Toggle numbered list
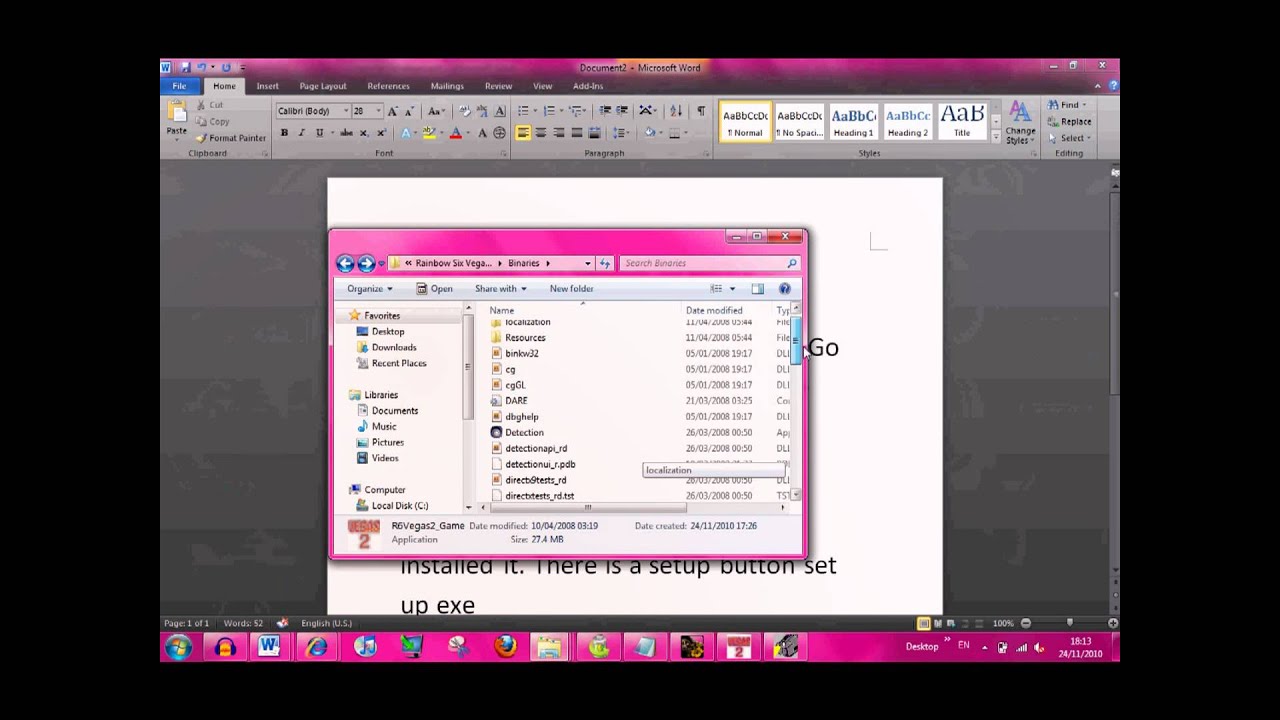 tap(549, 111)
